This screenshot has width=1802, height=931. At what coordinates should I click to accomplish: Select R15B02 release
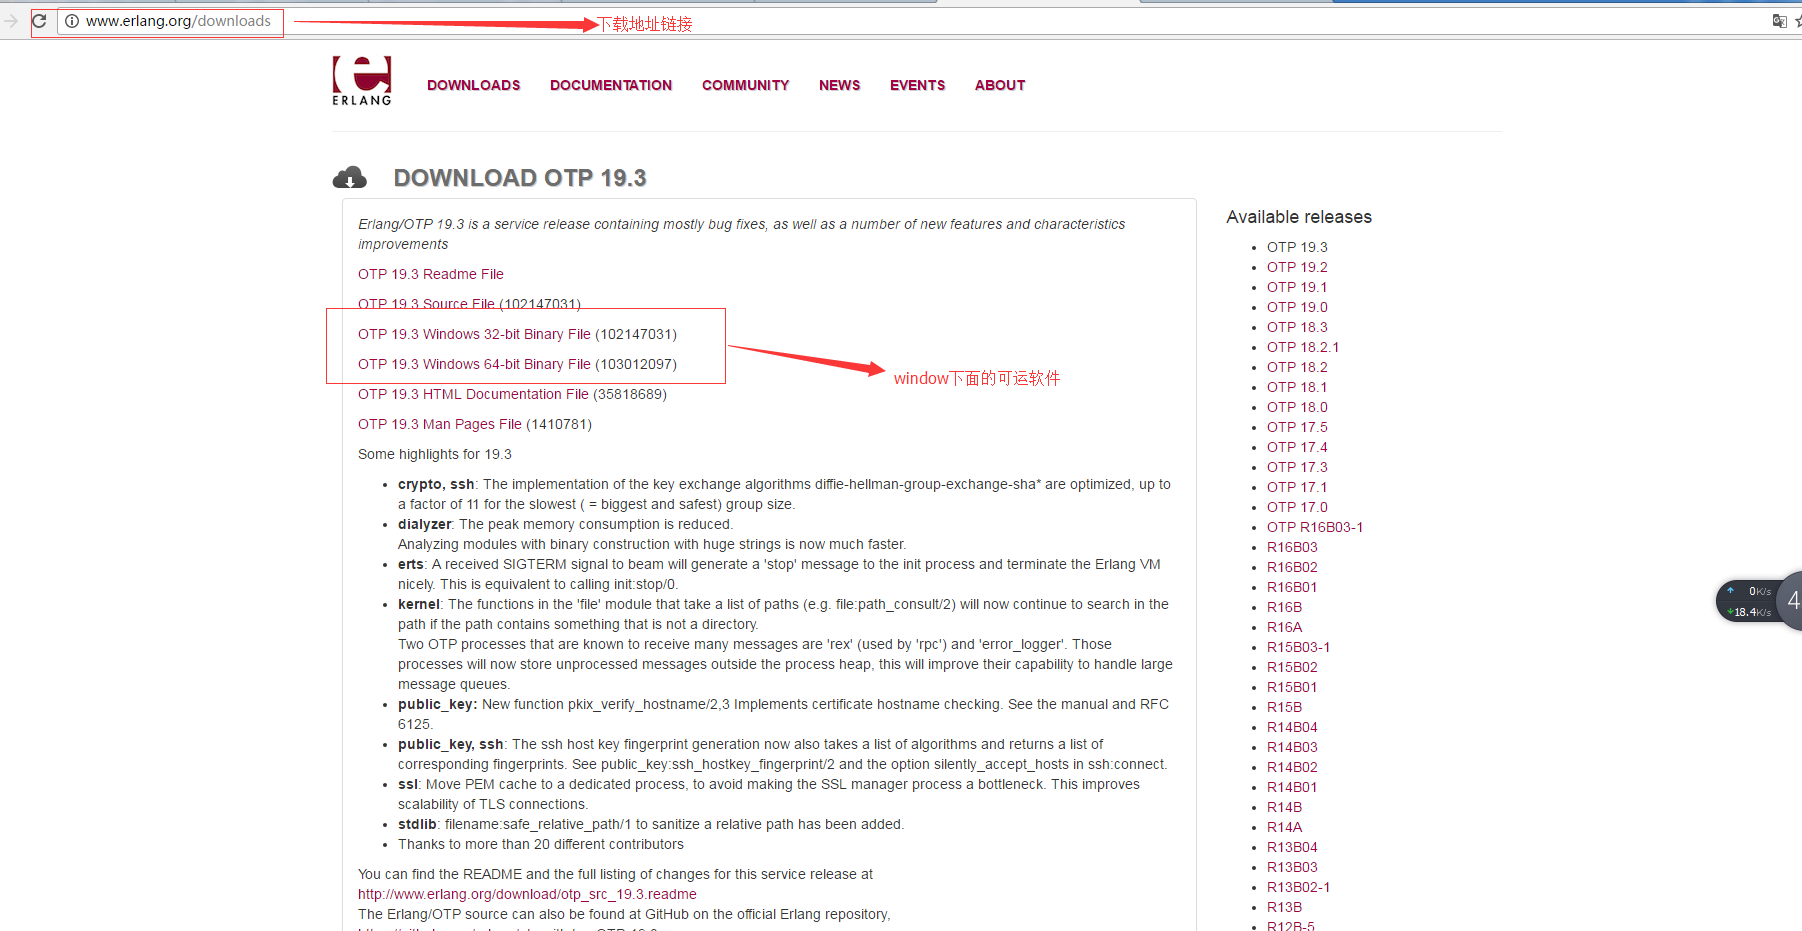(x=1292, y=667)
